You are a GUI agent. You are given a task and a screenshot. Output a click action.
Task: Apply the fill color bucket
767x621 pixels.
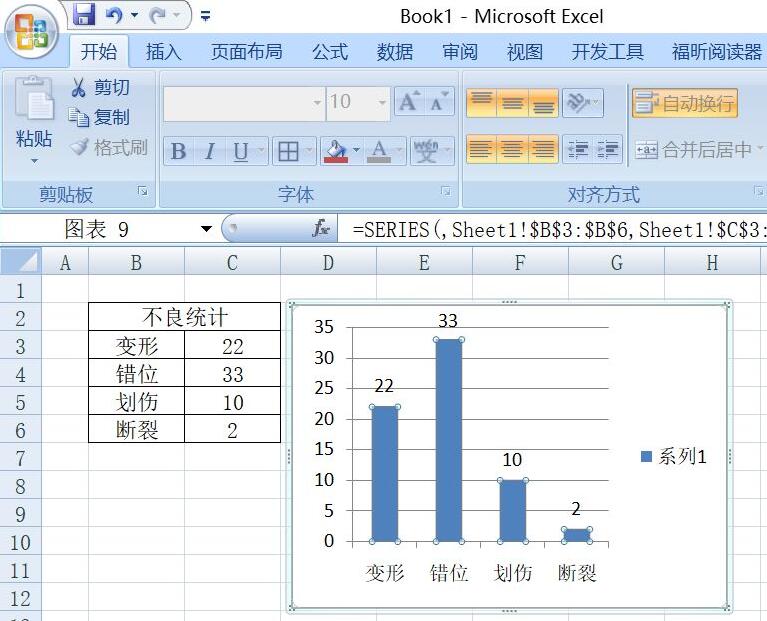[336, 151]
